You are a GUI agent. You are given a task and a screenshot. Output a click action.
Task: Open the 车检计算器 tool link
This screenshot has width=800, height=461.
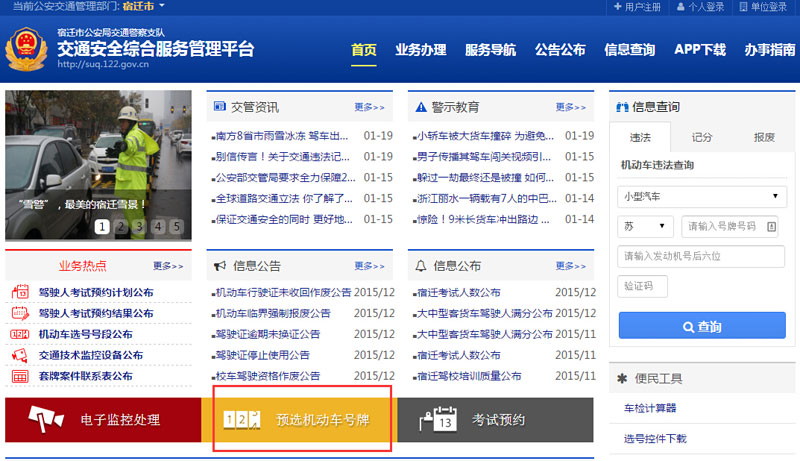coord(649,408)
